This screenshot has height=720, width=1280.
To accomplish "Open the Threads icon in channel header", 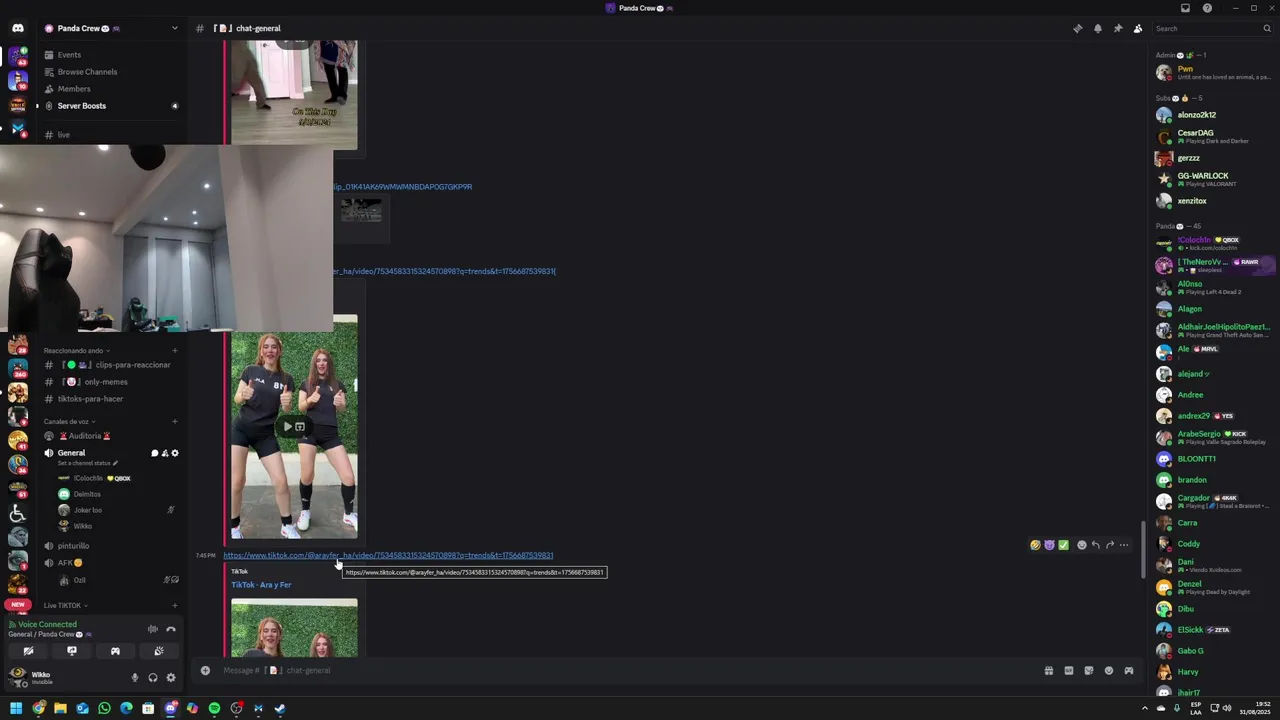I will 1077,28.
